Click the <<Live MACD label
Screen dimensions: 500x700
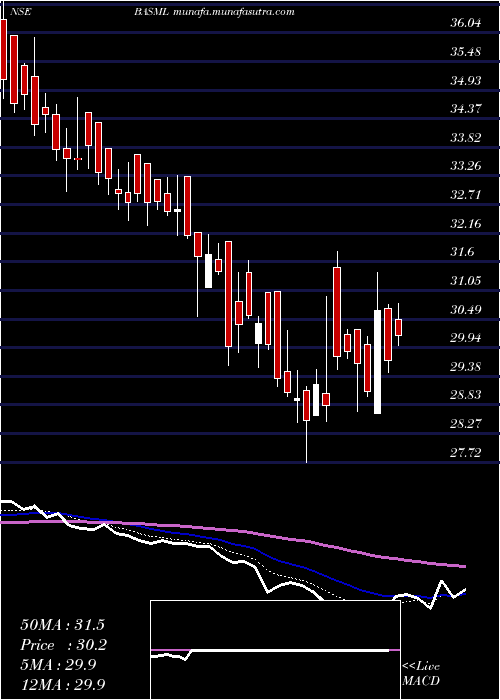(x=421, y=674)
